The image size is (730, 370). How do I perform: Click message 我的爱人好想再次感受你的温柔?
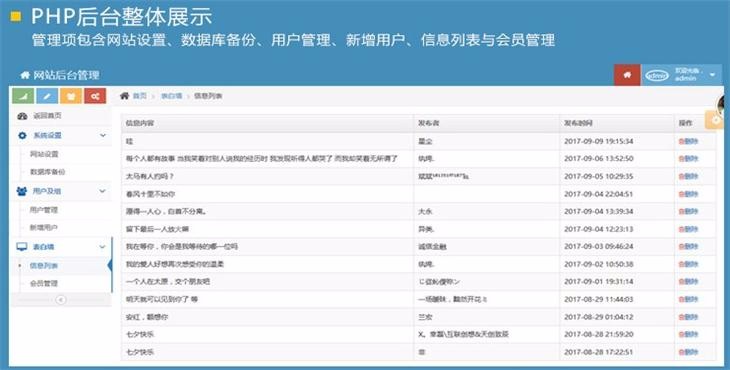(175, 264)
